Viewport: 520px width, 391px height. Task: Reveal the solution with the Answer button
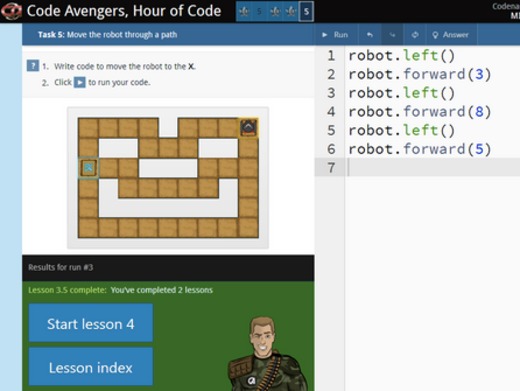[x=451, y=35]
